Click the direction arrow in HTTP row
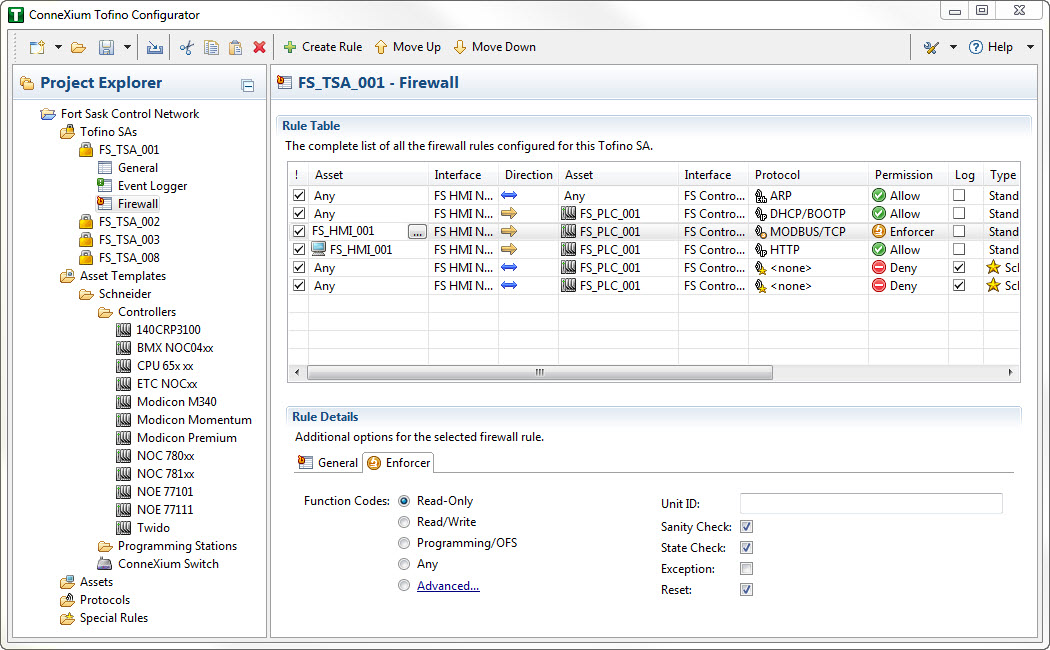This screenshot has width=1050, height=650. click(509, 249)
